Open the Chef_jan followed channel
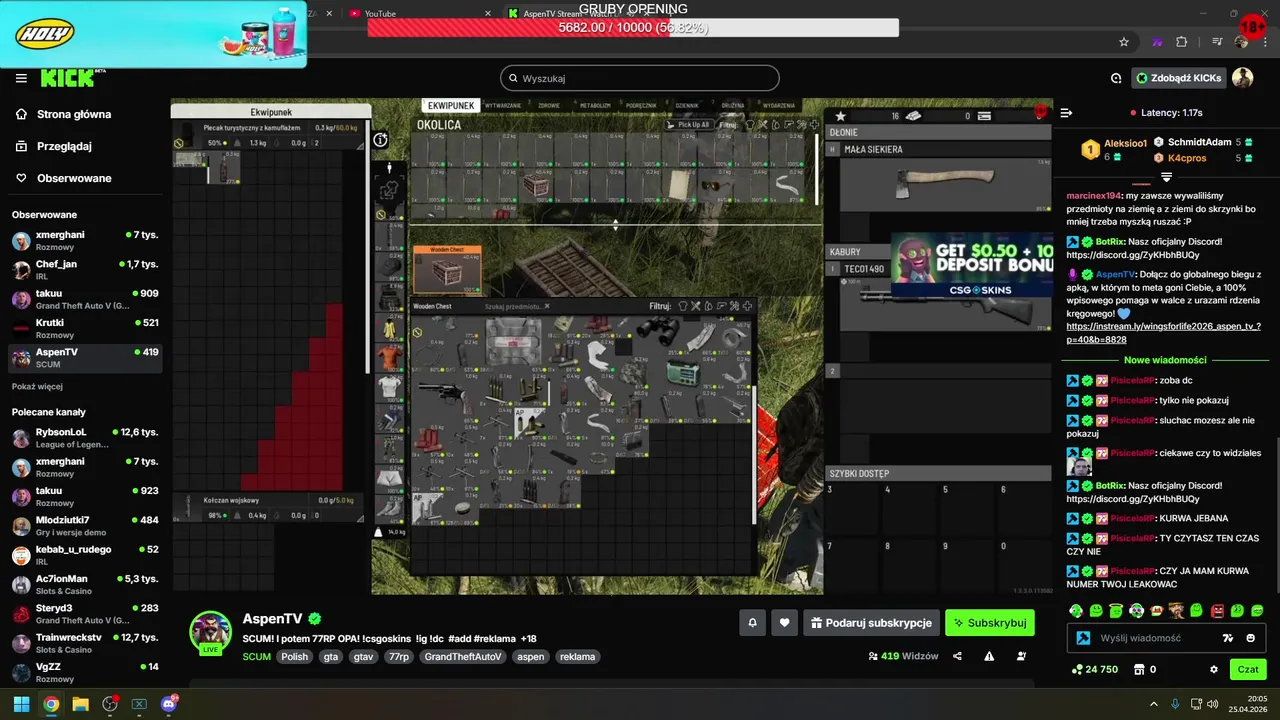Image resolution: width=1280 pixels, height=720 pixels. click(x=86, y=269)
